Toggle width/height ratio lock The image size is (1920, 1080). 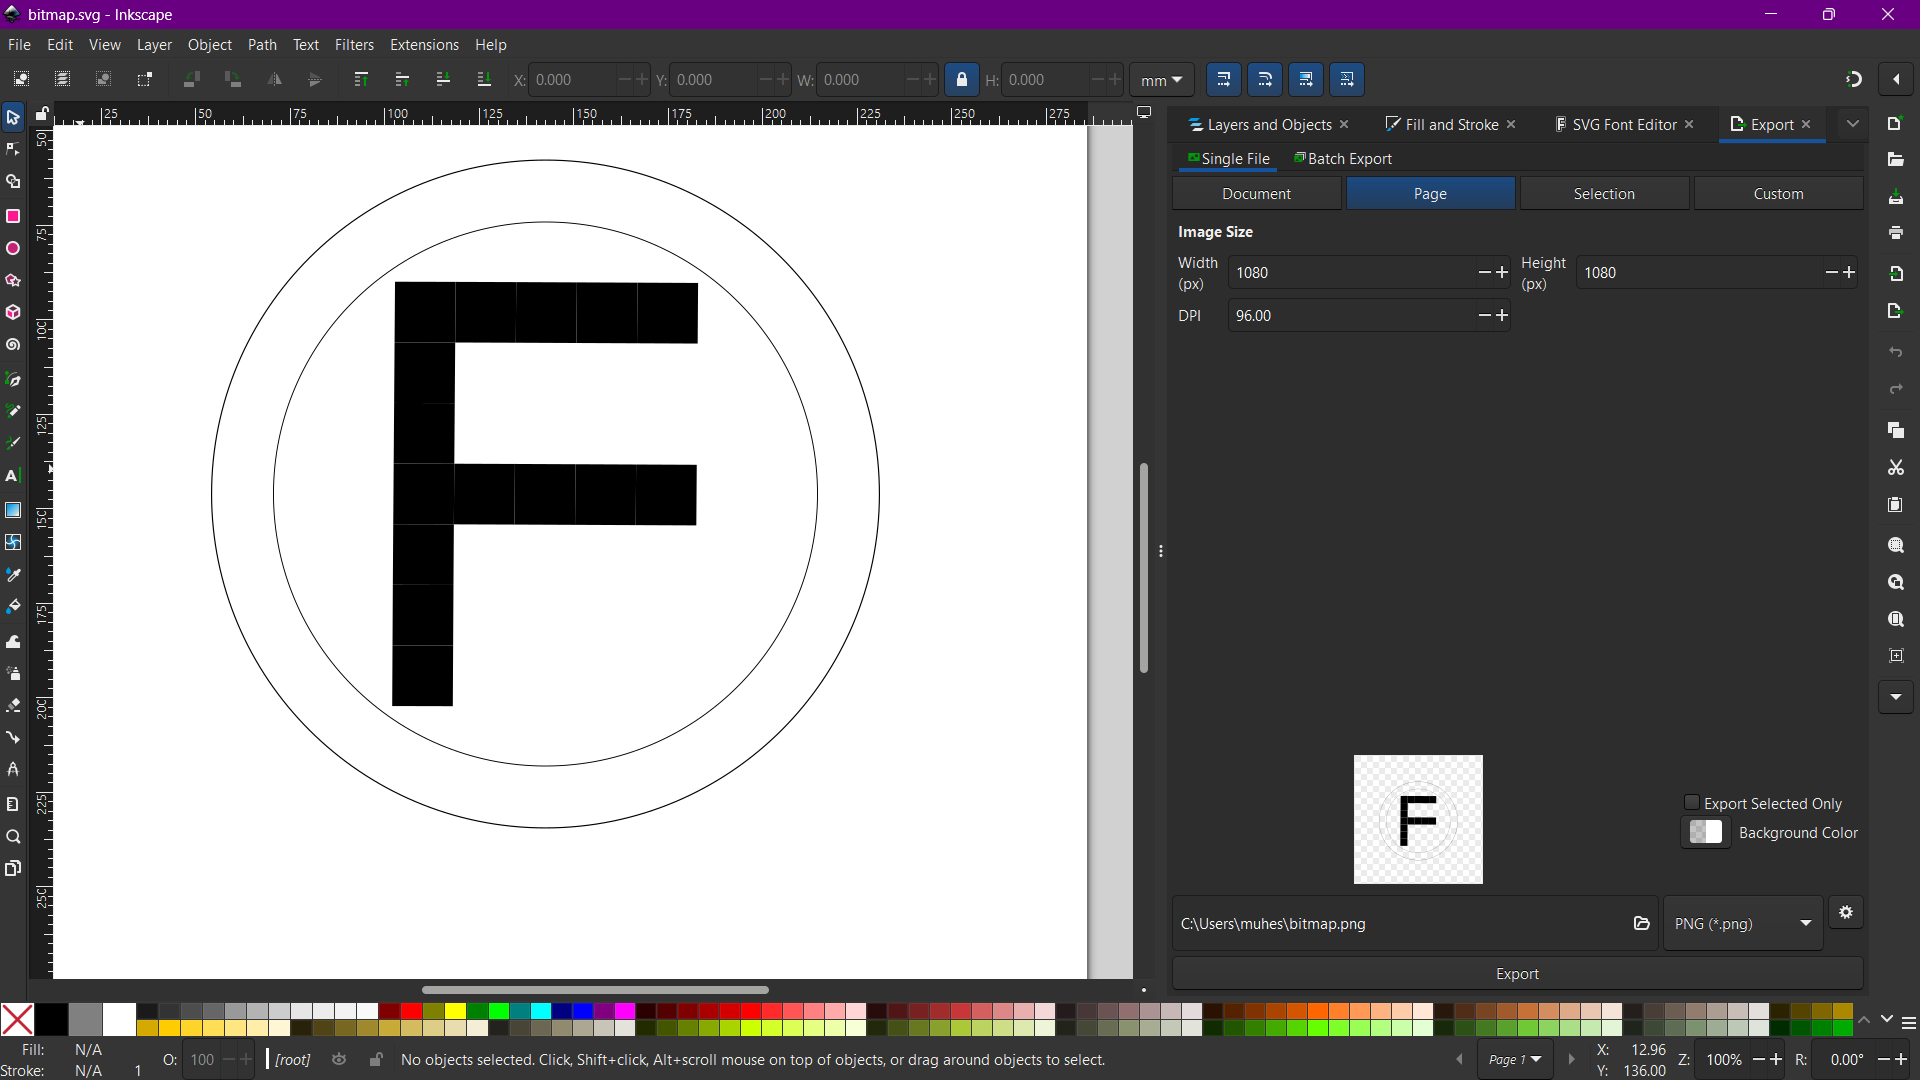962,80
